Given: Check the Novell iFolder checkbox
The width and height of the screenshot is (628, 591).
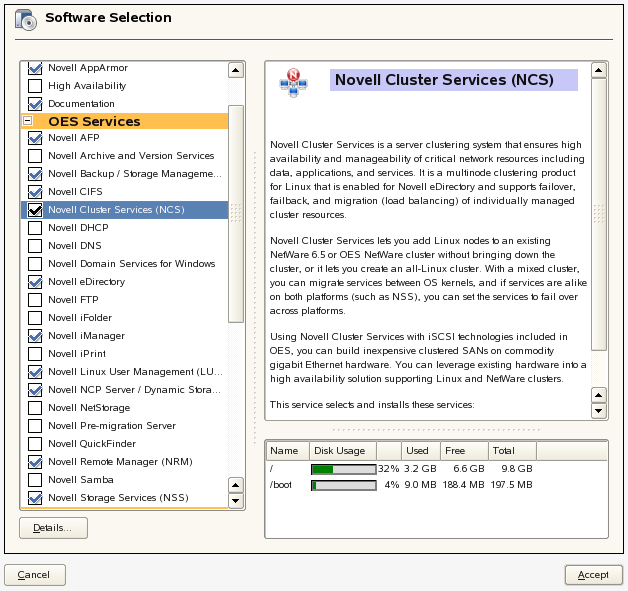Looking at the screenshot, I should 35,318.
